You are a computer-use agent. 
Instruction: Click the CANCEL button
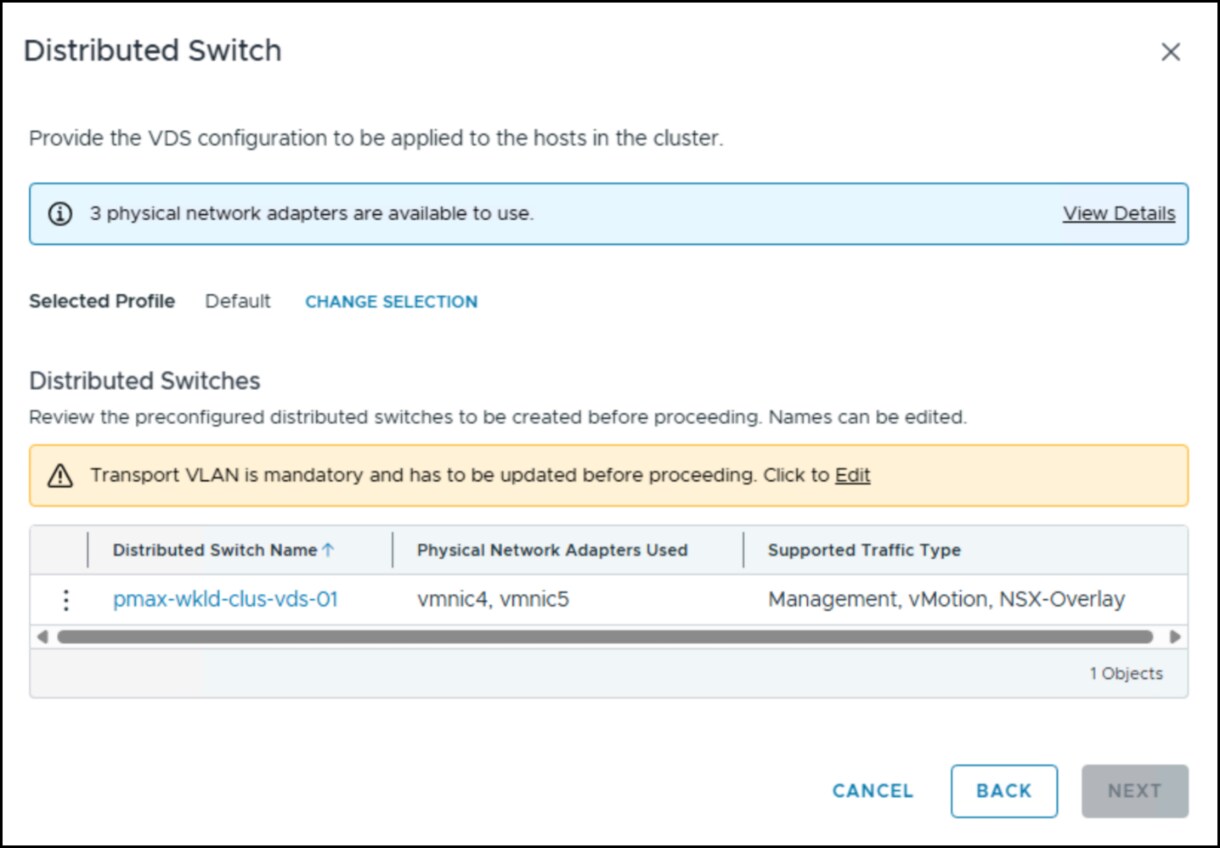pyautogui.click(x=873, y=791)
